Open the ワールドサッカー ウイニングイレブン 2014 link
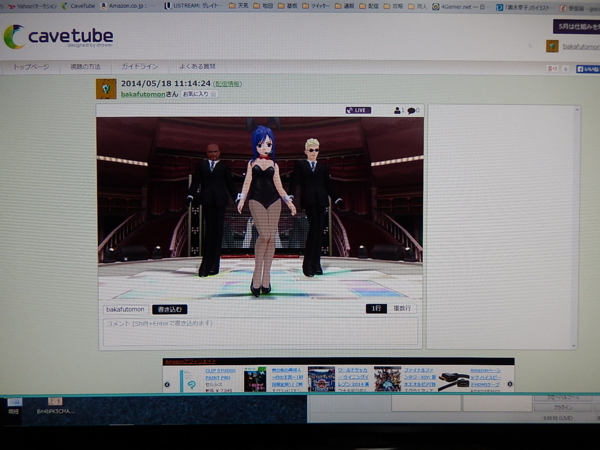The width and height of the screenshot is (600, 450). point(353,377)
